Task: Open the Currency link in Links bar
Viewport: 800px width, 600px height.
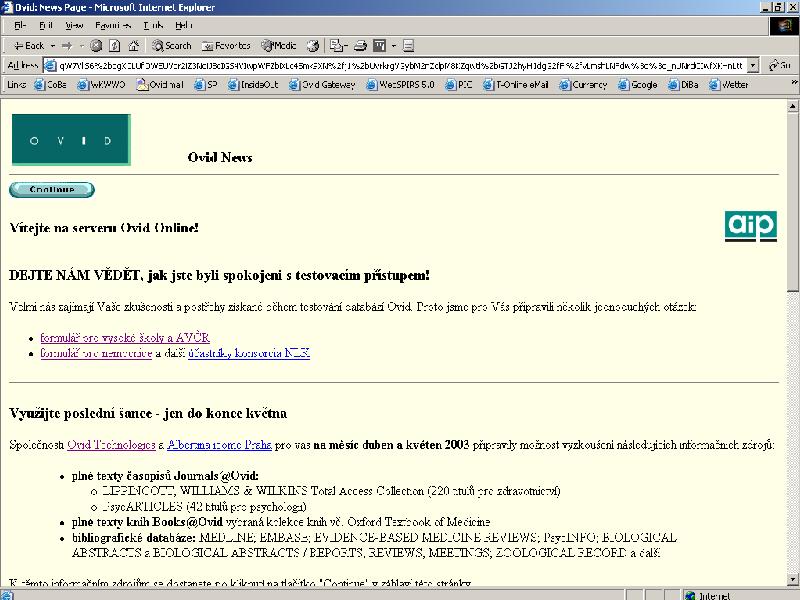Action: click(x=583, y=85)
